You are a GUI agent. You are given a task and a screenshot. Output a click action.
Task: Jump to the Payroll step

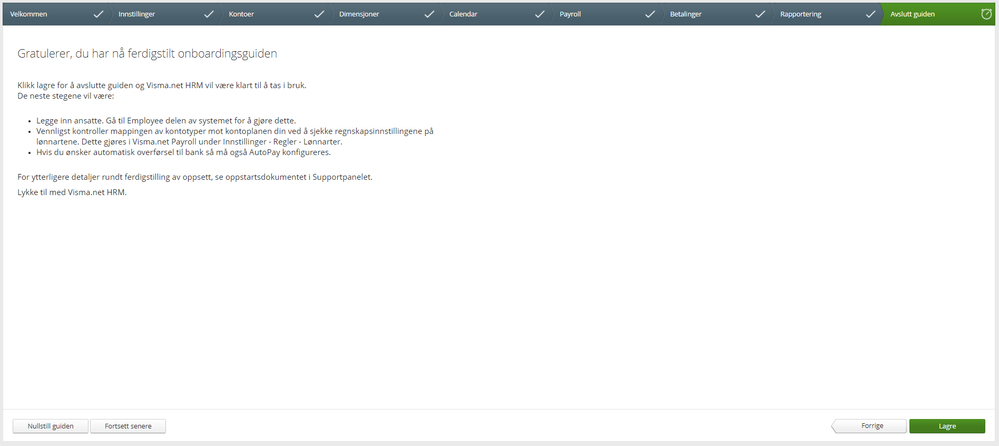(607, 14)
